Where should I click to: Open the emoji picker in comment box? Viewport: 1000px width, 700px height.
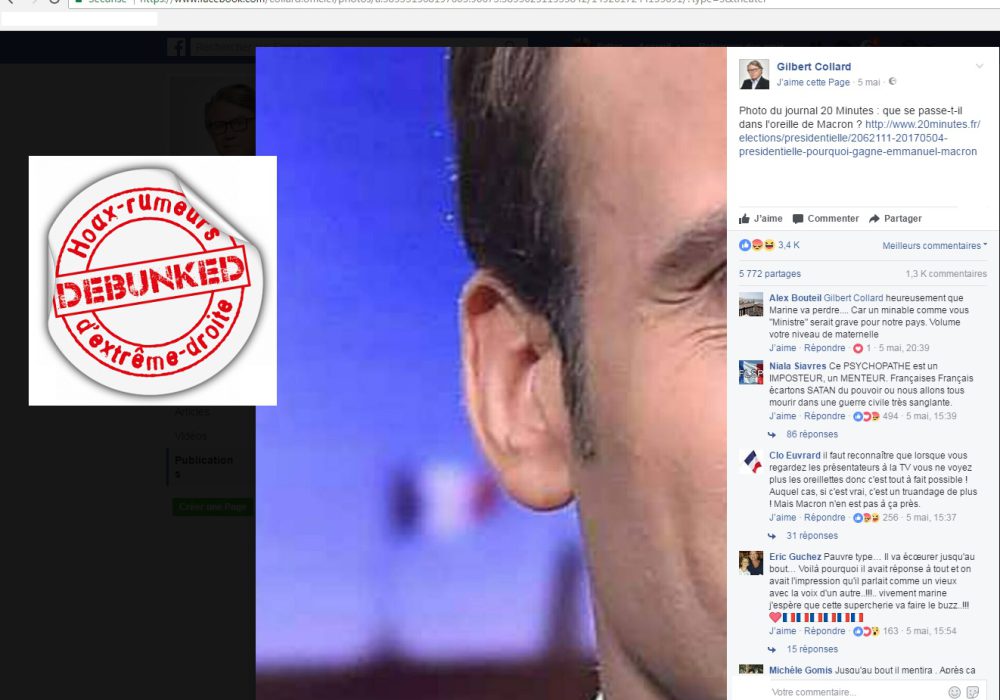[x=954, y=692]
